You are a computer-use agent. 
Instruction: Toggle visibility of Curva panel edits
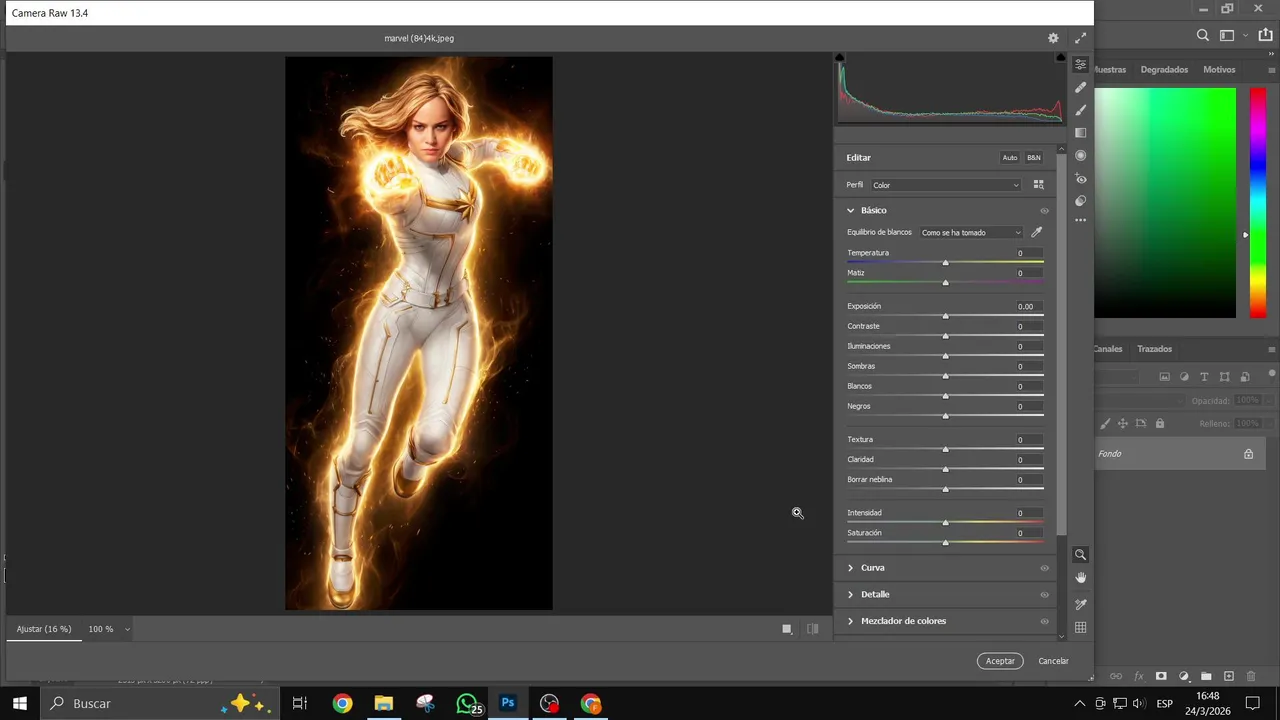1044,568
